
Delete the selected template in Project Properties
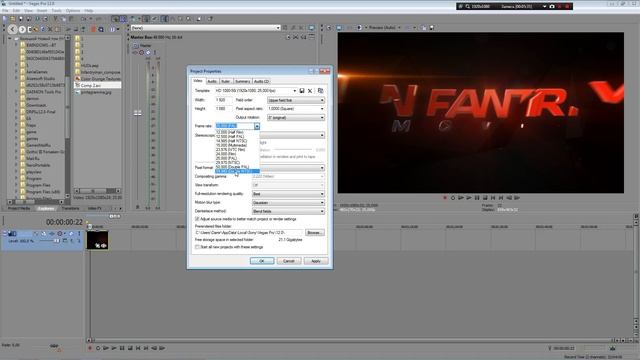pyautogui.click(x=310, y=91)
